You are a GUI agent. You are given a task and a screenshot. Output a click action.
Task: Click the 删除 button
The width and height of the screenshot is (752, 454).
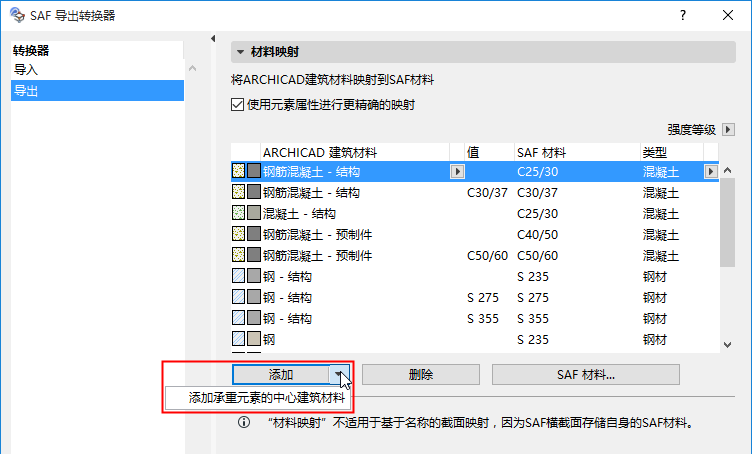[421, 374]
